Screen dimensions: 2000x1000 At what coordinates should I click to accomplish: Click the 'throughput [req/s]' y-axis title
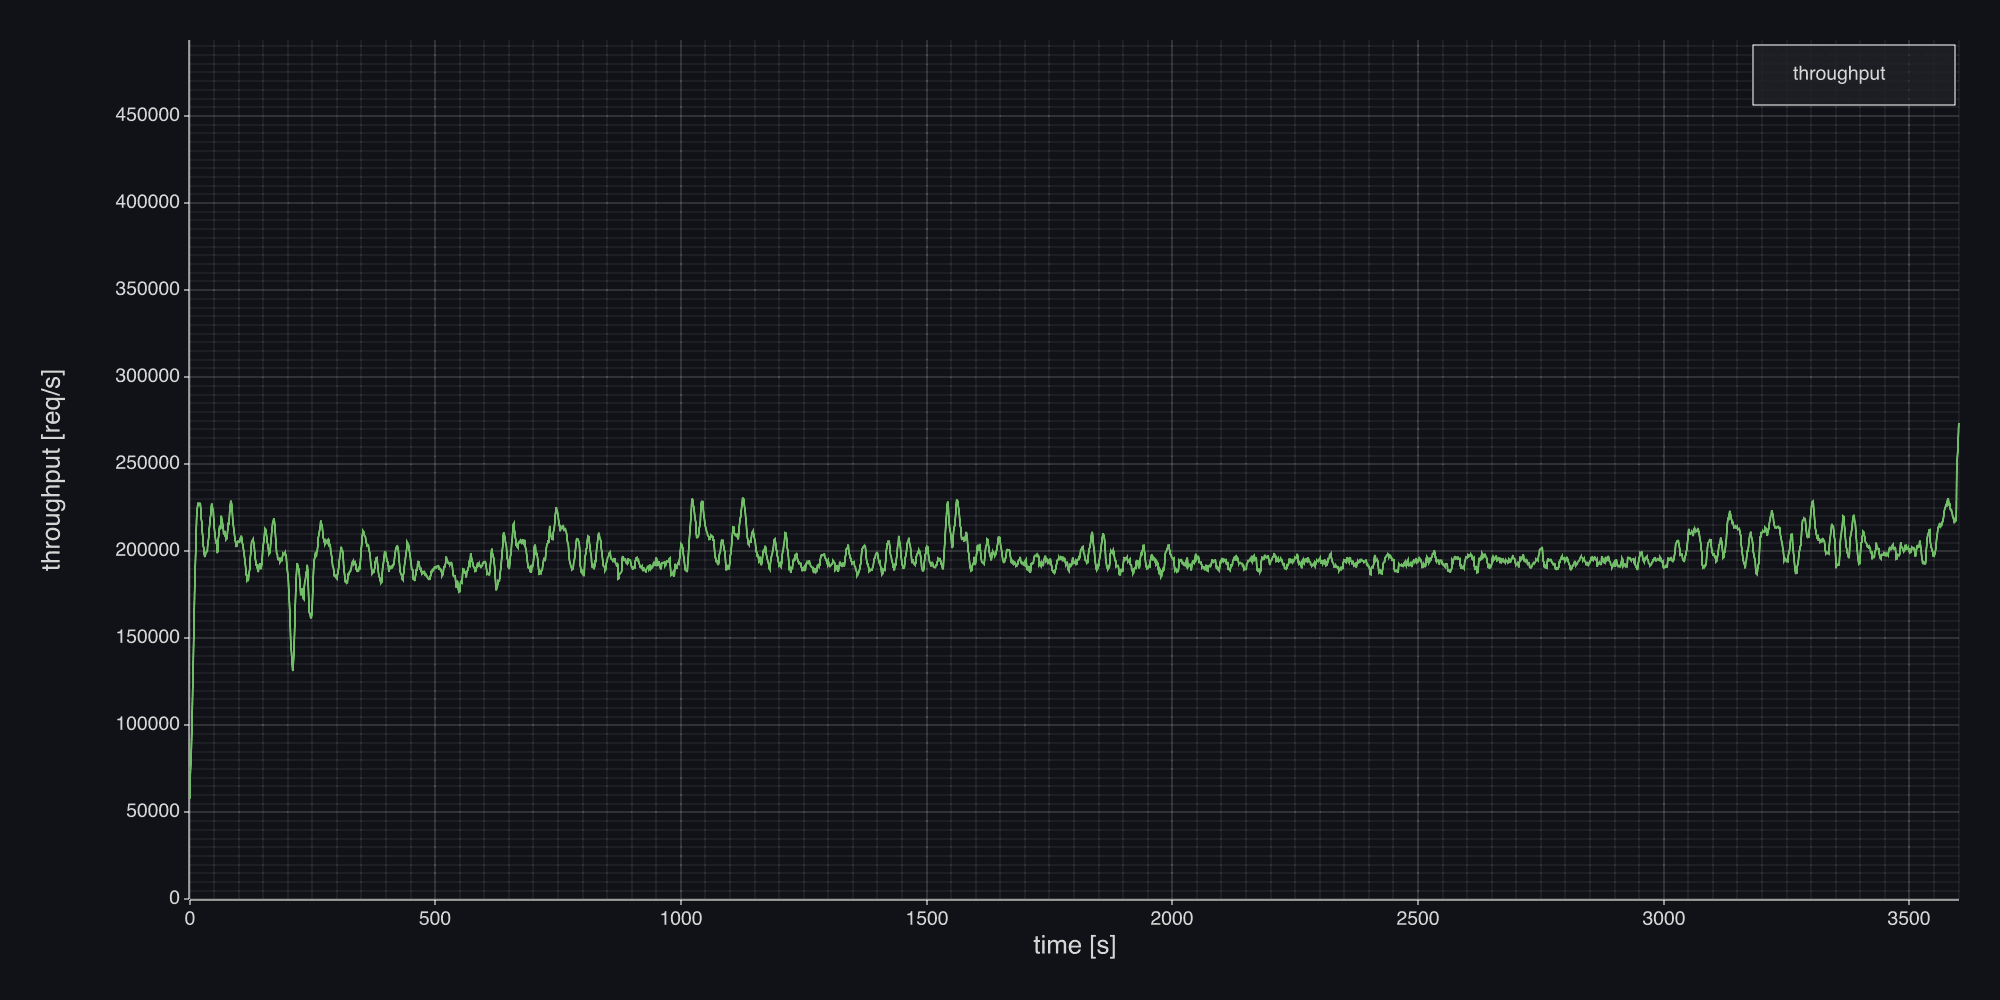52,470
